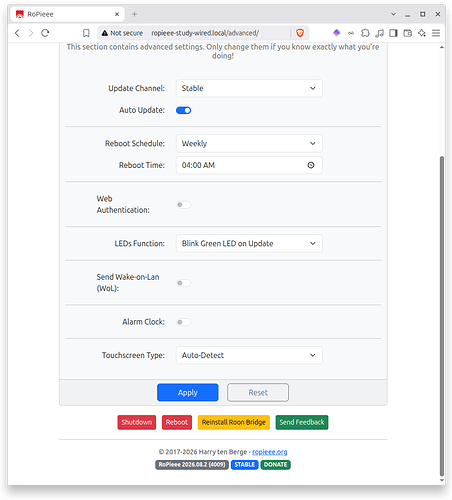Open the Leo AI sparkle icon
452x500 pixels.
pyautogui.click(x=422, y=33)
